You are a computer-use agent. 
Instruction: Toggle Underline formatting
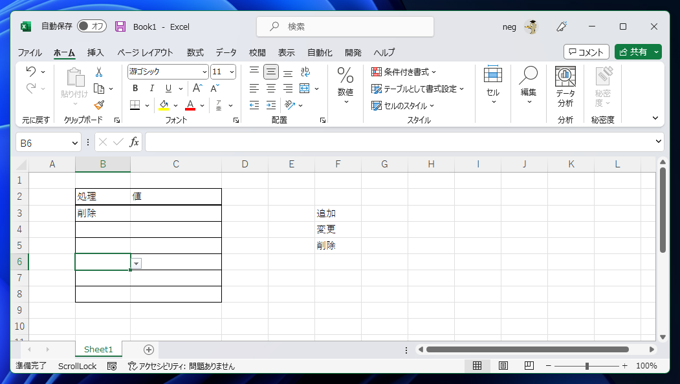(168, 89)
